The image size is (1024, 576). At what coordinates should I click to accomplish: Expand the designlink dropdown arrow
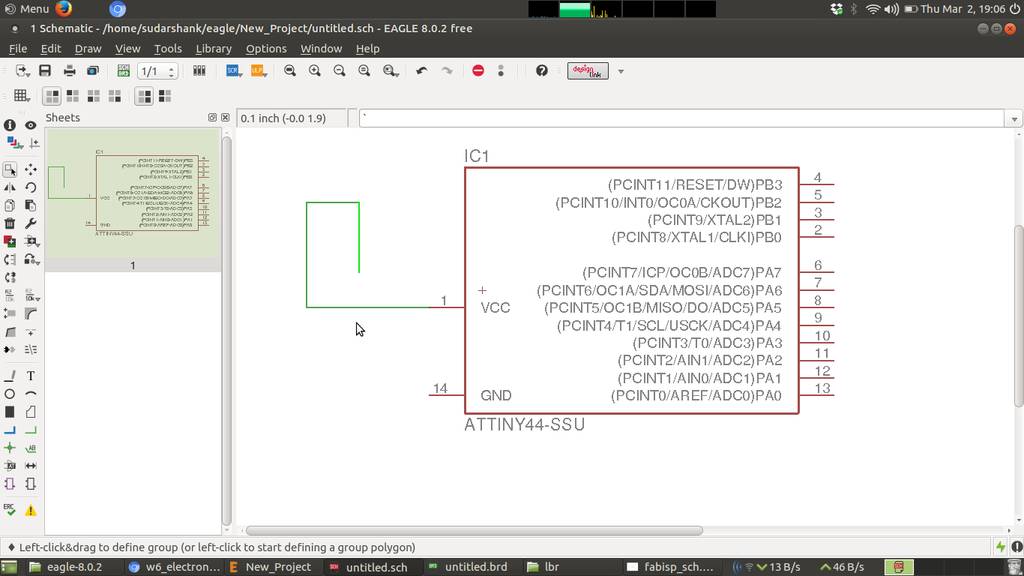point(621,71)
